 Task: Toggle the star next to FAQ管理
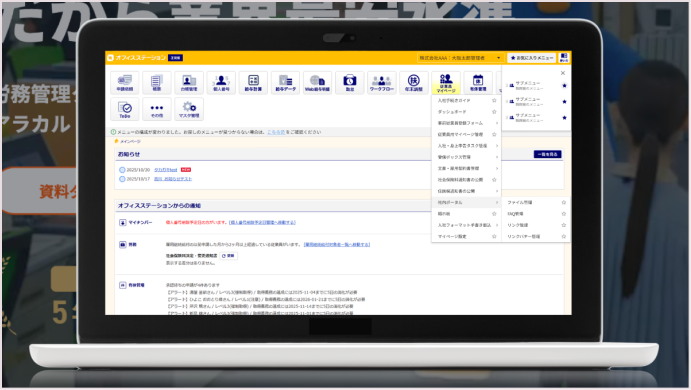[564, 214]
